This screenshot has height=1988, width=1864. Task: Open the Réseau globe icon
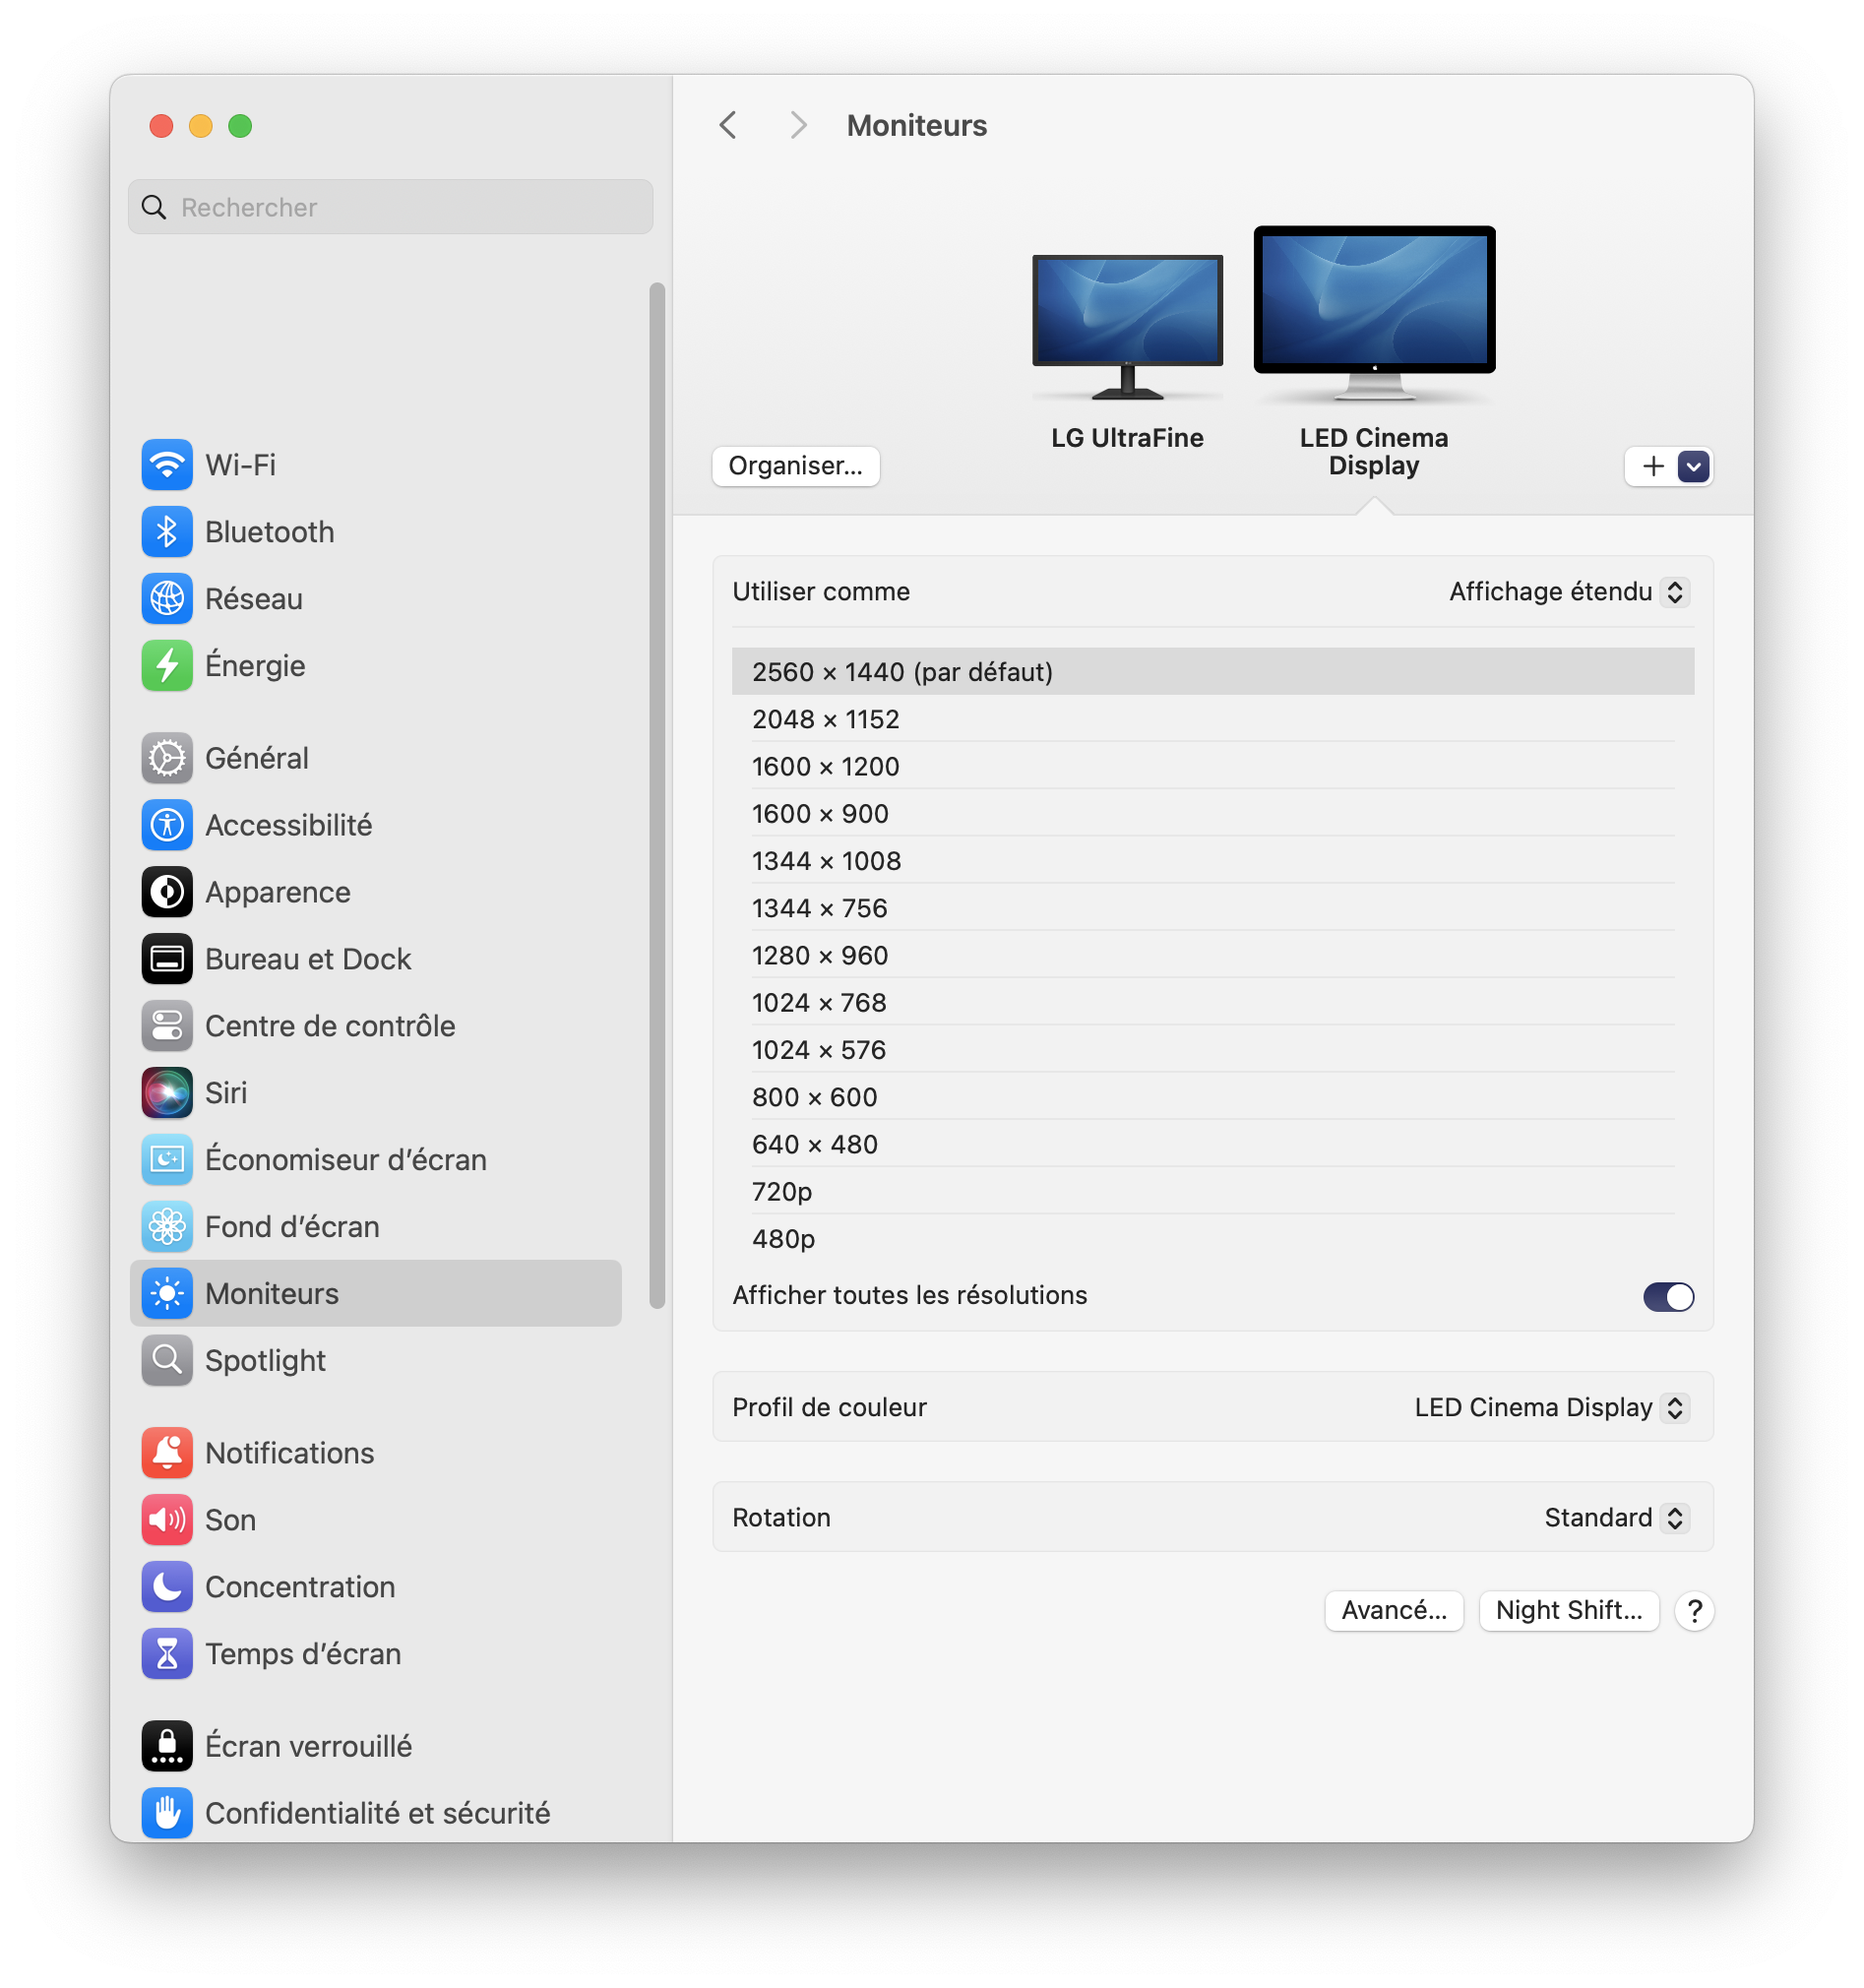(167, 599)
